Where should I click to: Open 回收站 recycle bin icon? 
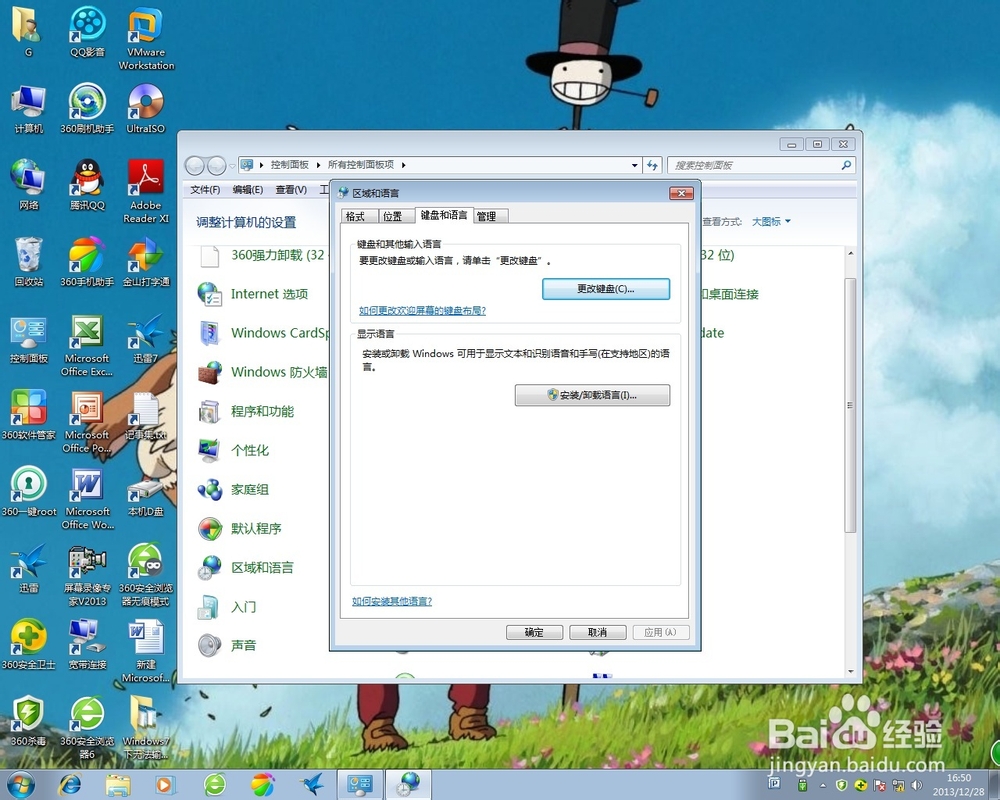coord(29,262)
